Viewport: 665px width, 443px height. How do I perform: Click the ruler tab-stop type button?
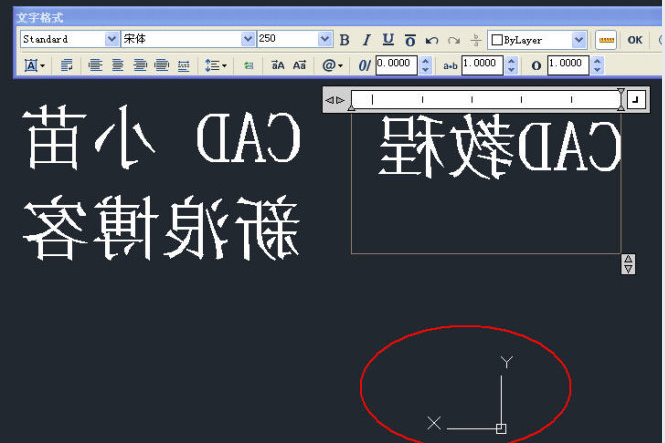[636, 100]
